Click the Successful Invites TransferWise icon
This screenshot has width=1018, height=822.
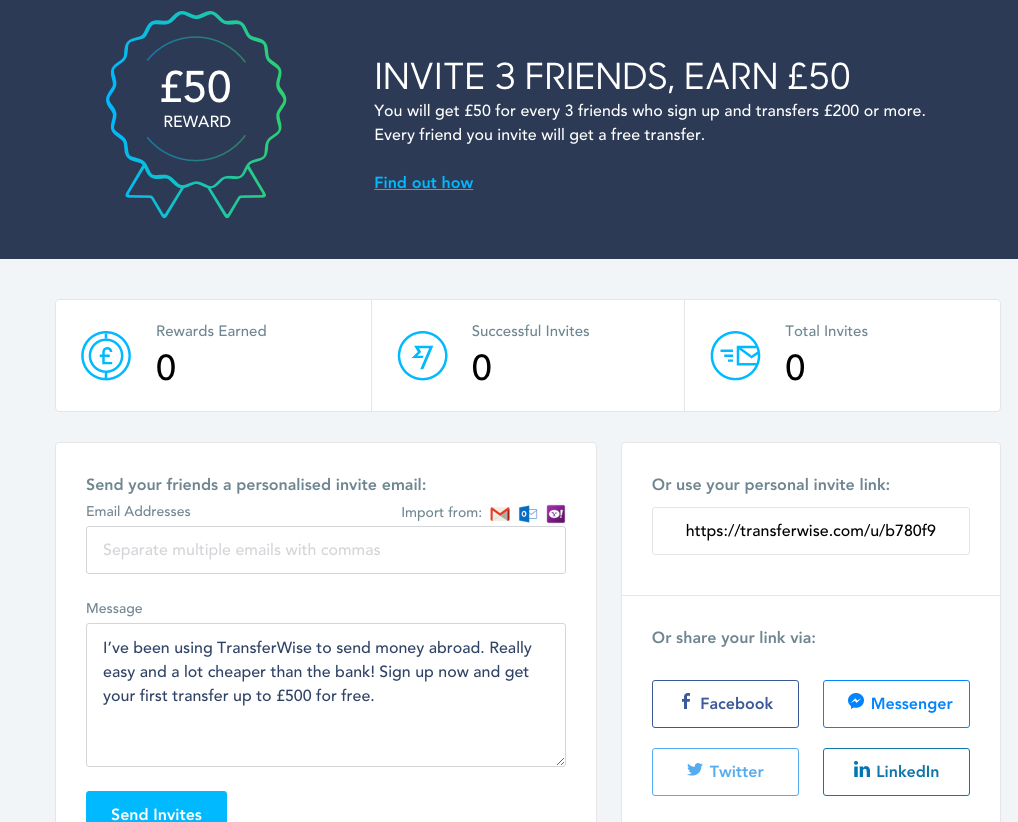[423, 356]
